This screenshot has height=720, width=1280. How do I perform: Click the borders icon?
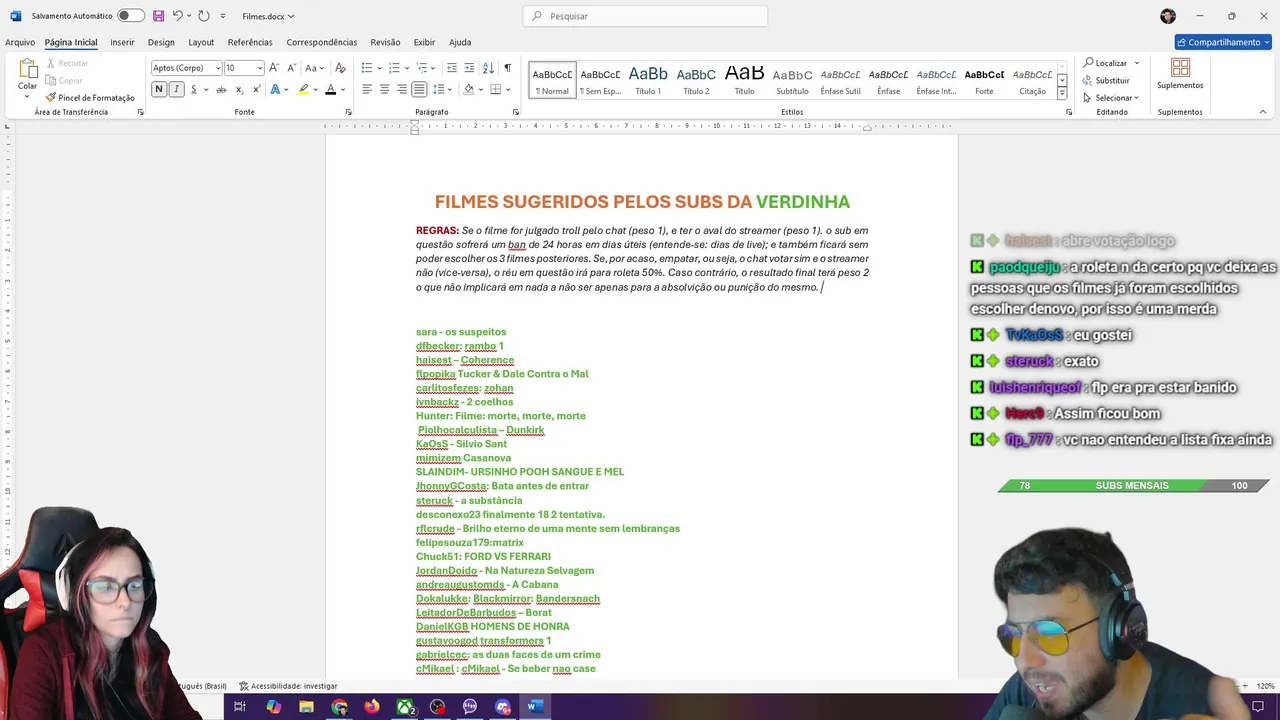click(x=495, y=89)
